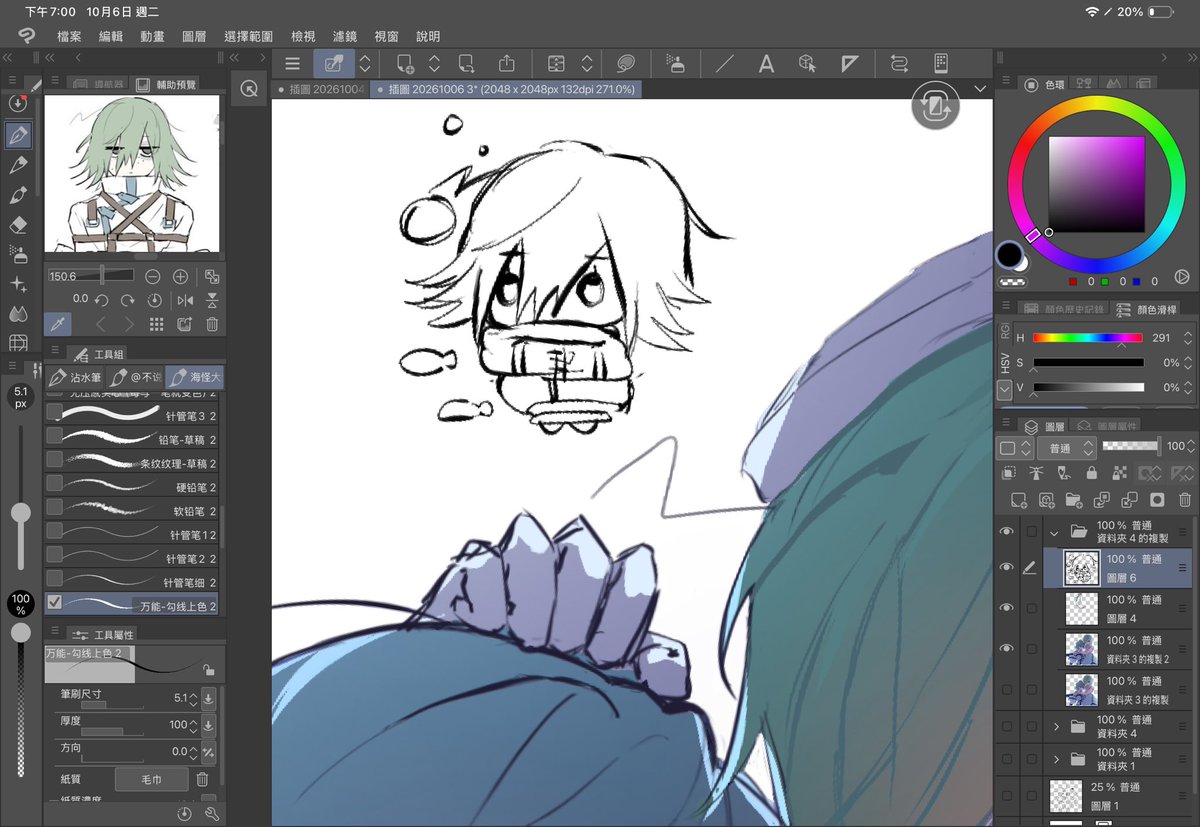Image resolution: width=1200 pixels, height=827 pixels.
Task: Switch to the 插圖 20261004 canvas tab
Action: (320, 89)
